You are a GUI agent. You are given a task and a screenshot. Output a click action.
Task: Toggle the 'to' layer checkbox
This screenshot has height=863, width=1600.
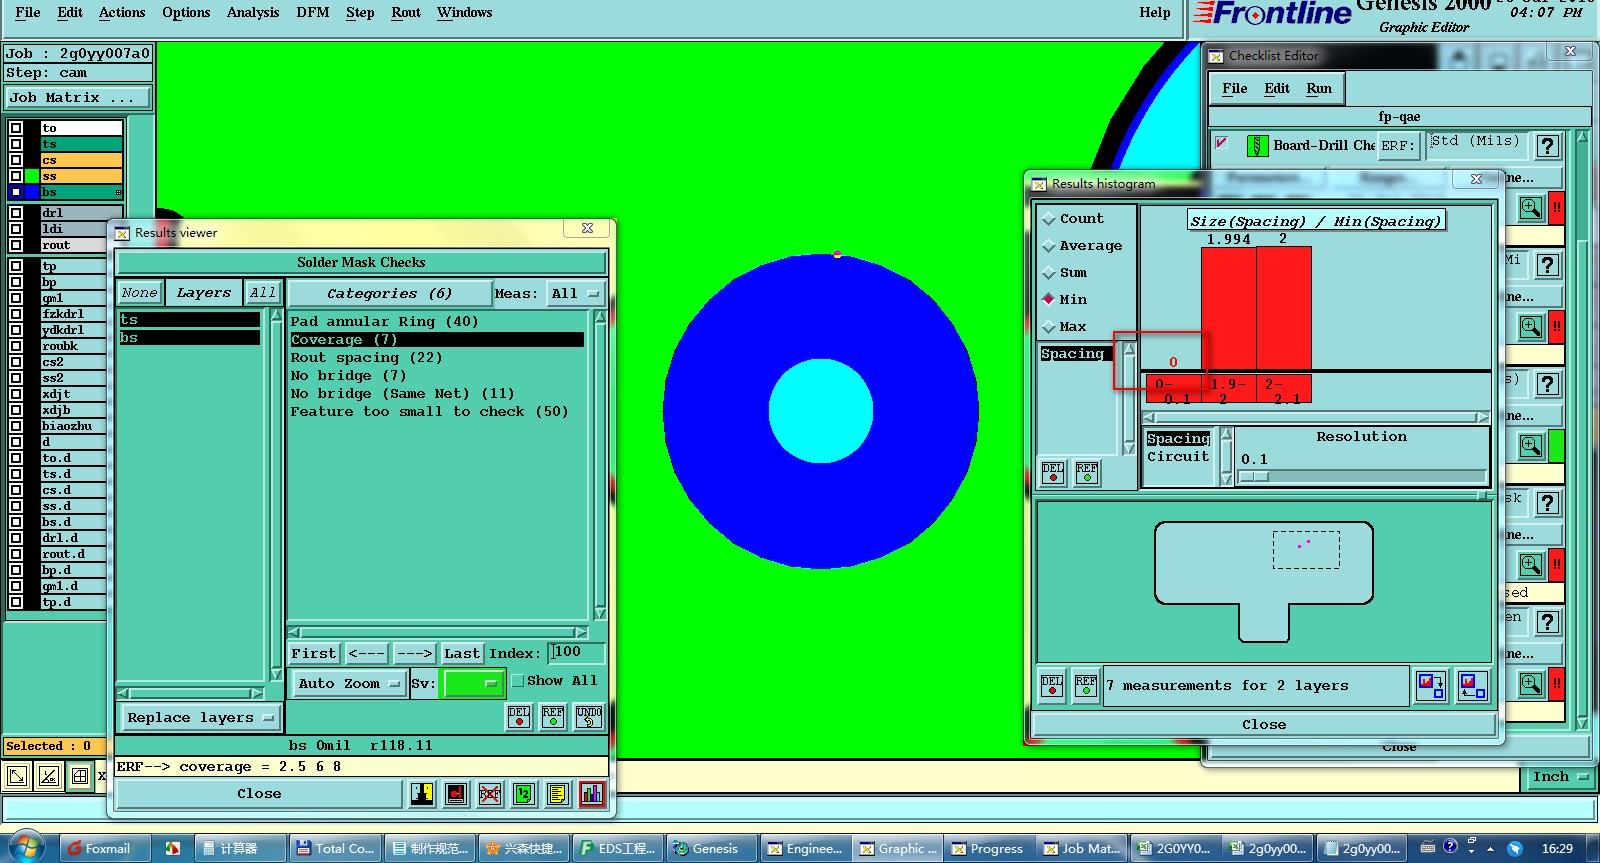(x=16, y=128)
